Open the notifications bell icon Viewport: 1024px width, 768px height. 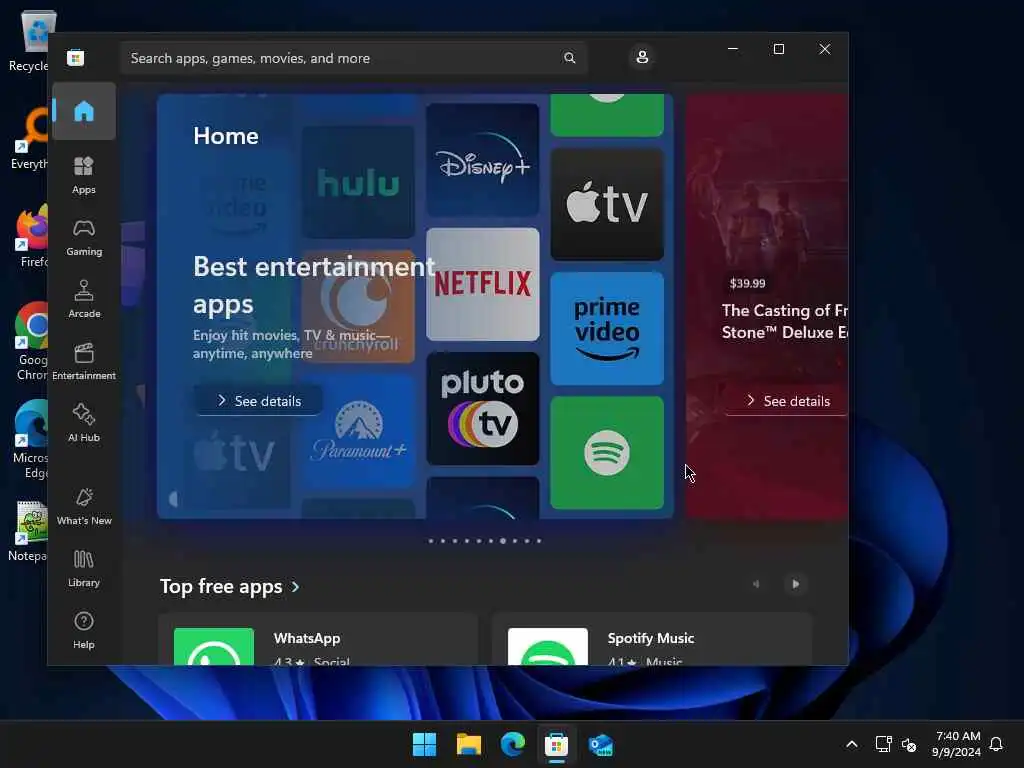[996, 744]
